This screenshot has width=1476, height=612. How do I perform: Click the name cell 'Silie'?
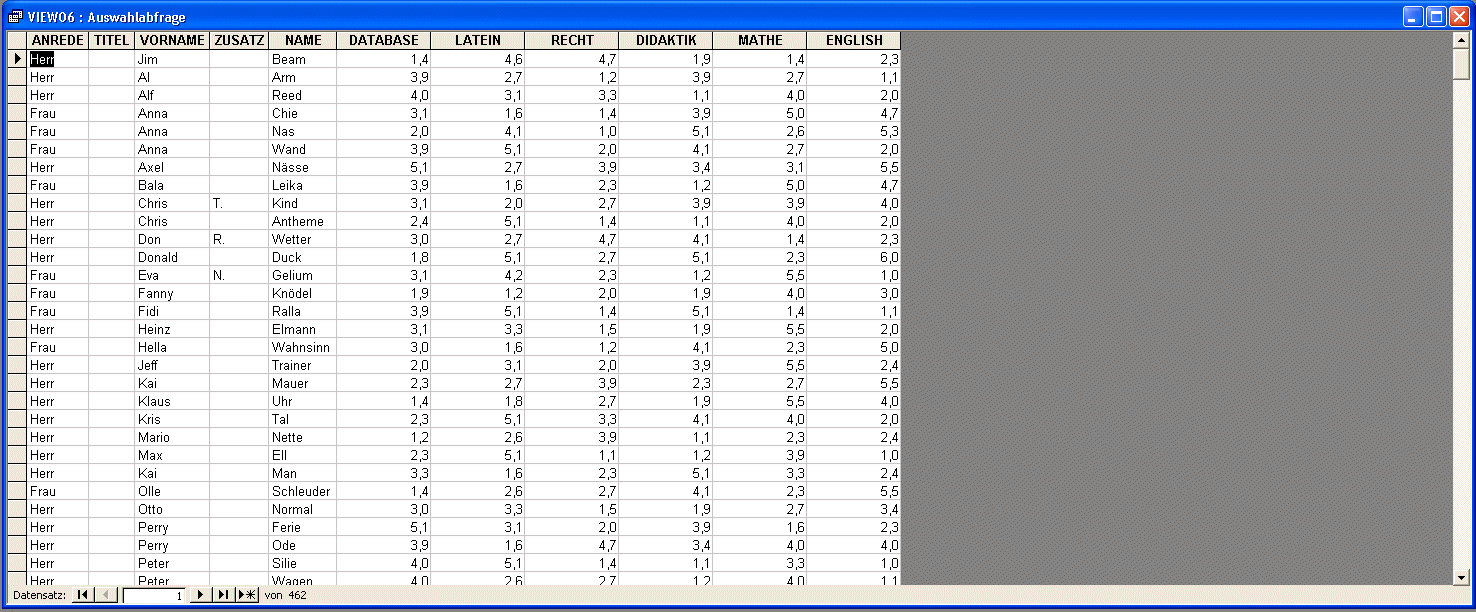point(303,563)
